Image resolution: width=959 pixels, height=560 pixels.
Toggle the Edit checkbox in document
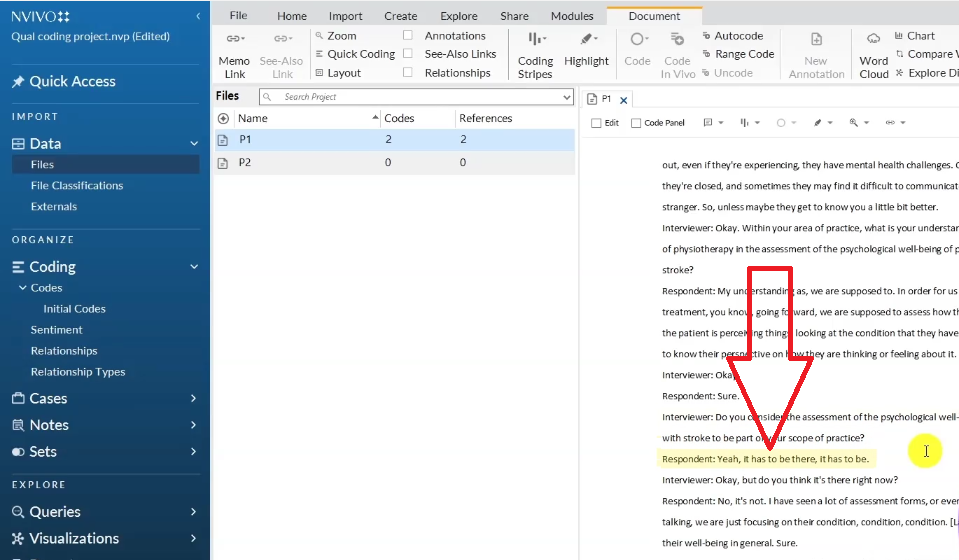(596, 123)
